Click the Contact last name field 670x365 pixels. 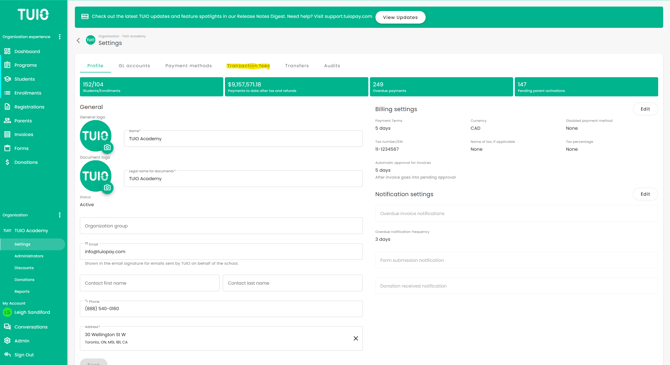[x=293, y=283]
